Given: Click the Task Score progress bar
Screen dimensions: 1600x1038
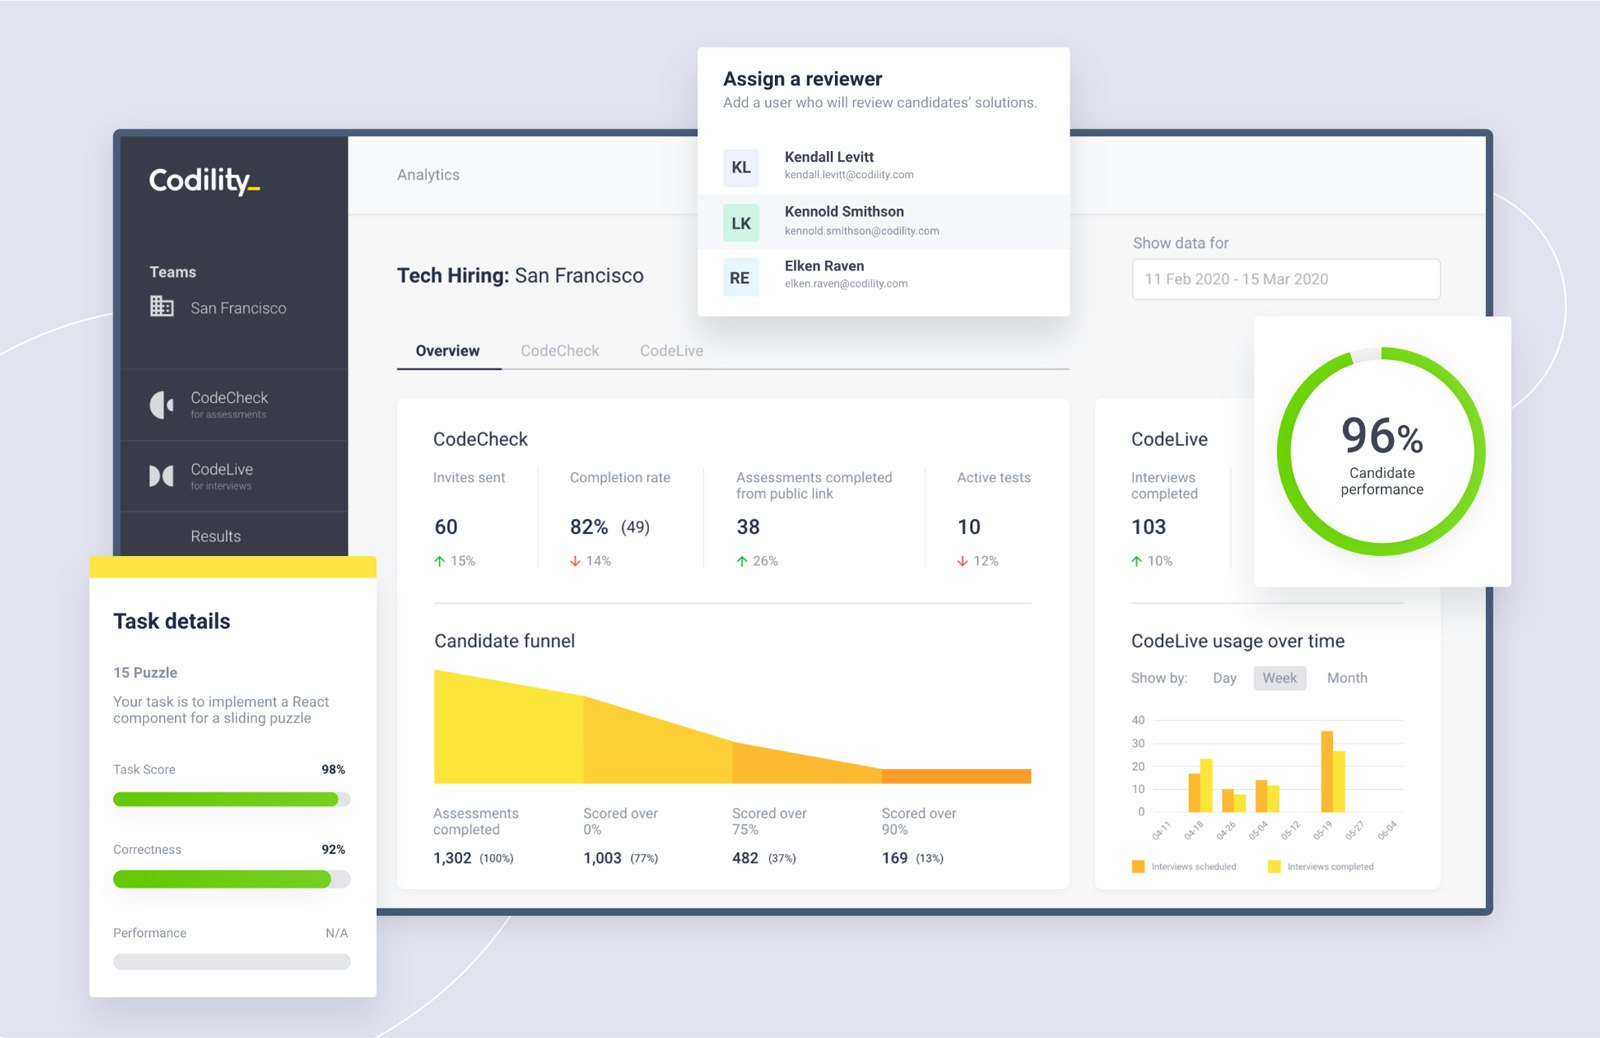Looking at the screenshot, I should click(232, 799).
